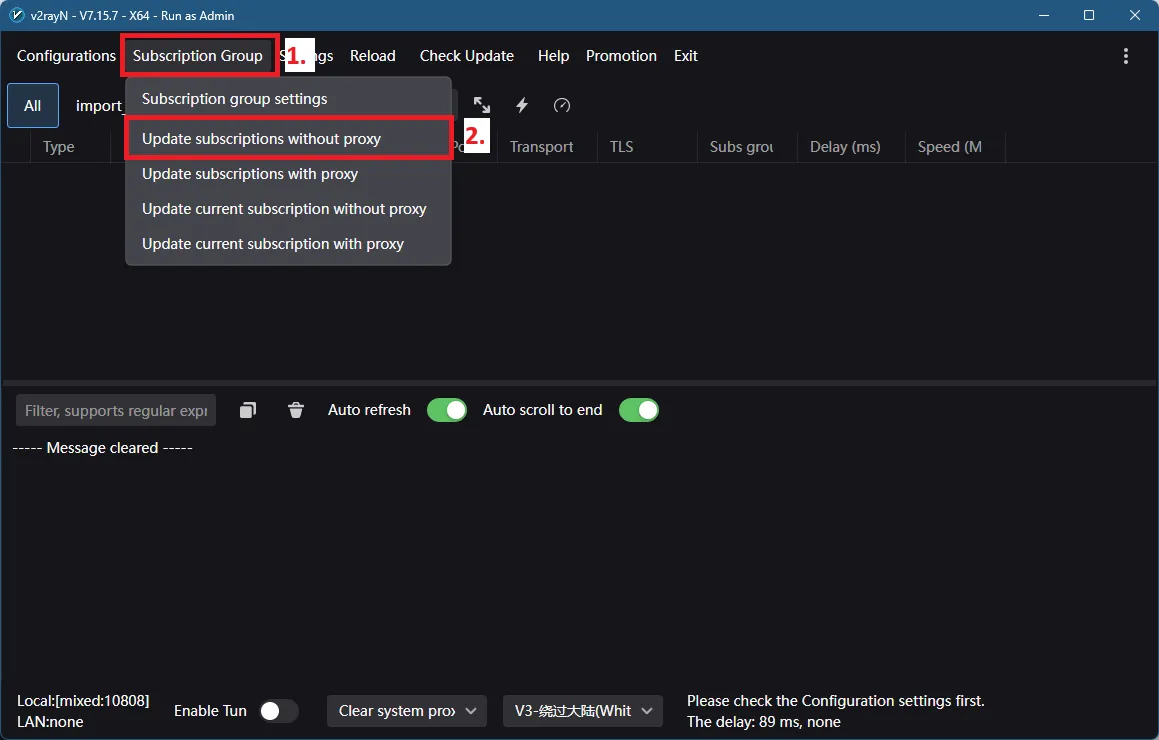Viewport: 1159px width, 740px height.
Task: Disable the Auto scroll to end switch
Action: (x=639, y=410)
